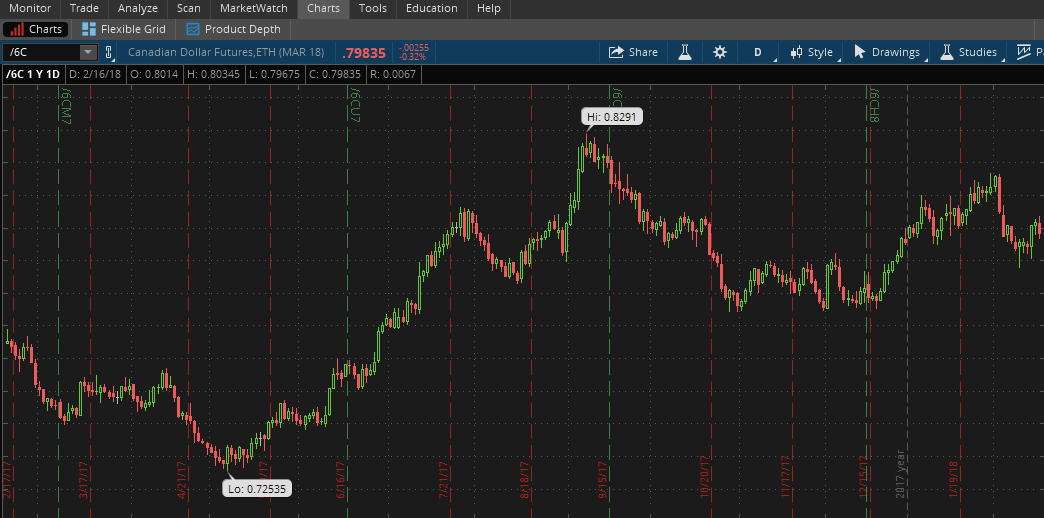Screen dimensions: 1044x518
Task: Click the 2017 year marker label
Action: (901, 475)
